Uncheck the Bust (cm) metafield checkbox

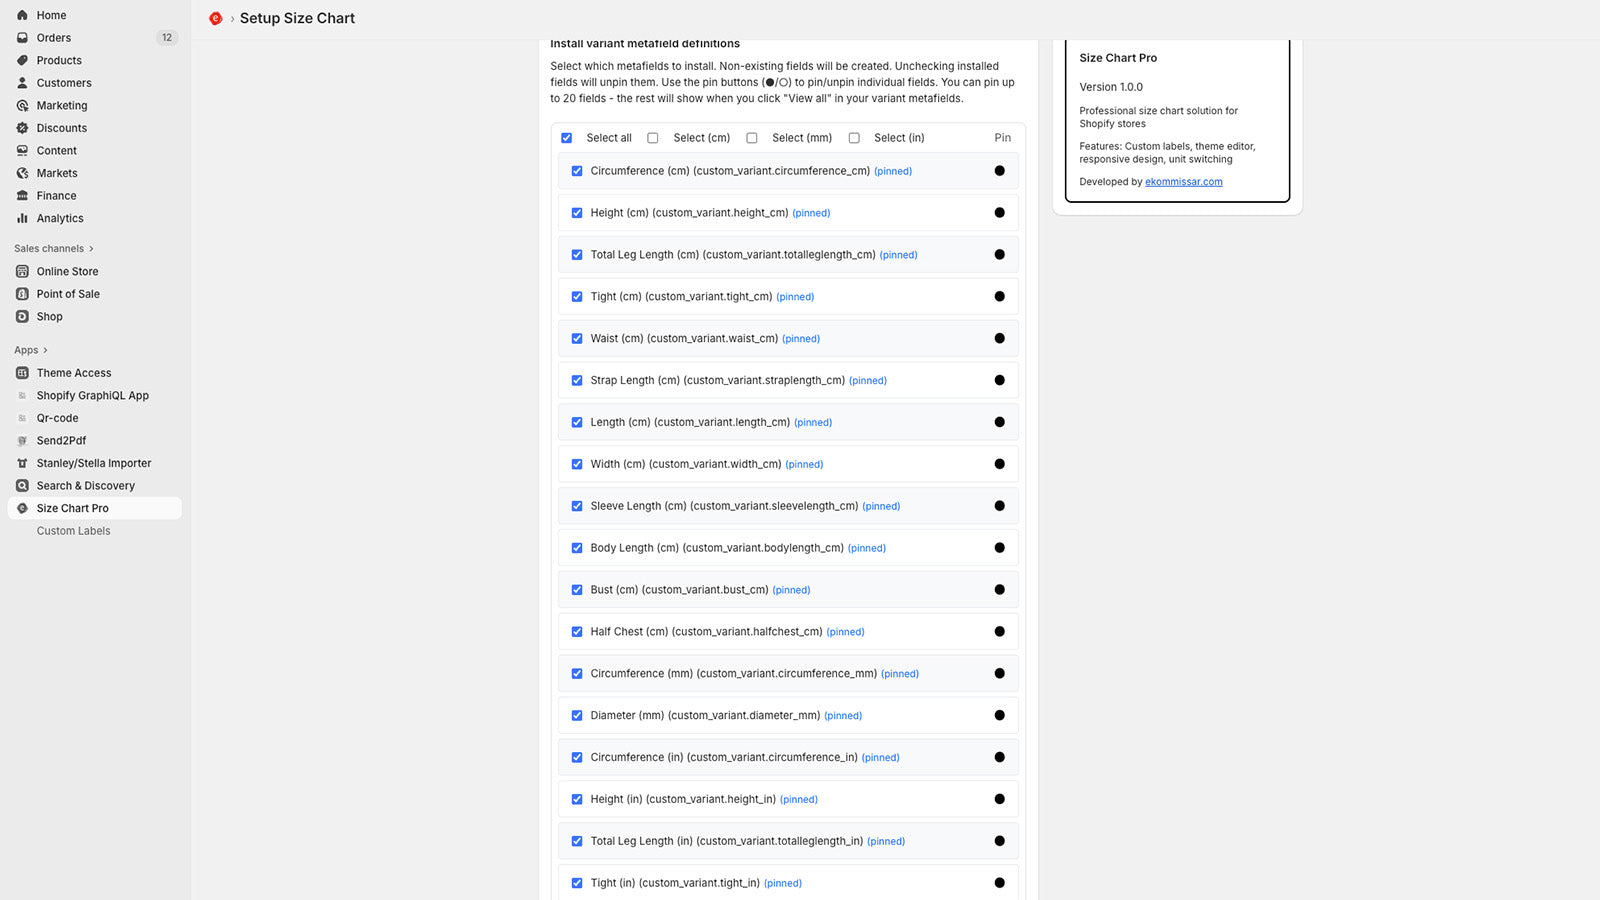pos(577,590)
